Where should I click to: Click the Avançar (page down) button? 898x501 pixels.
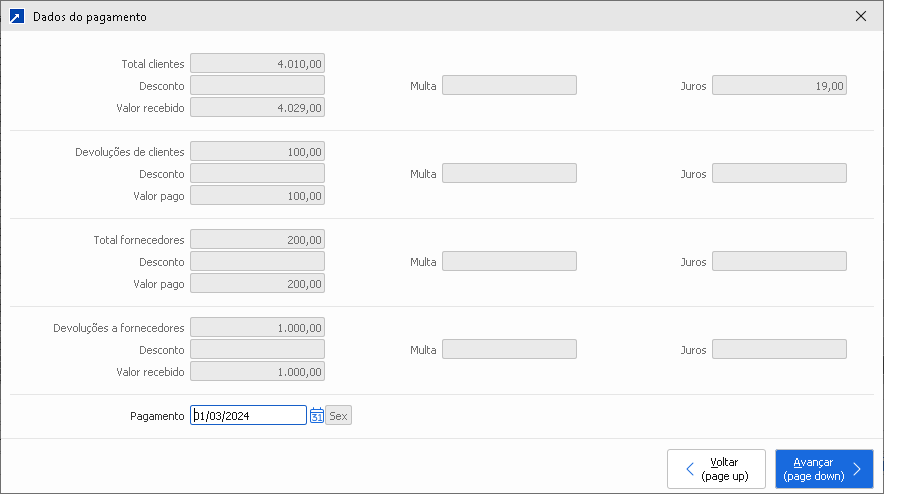pyautogui.click(x=824, y=469)
